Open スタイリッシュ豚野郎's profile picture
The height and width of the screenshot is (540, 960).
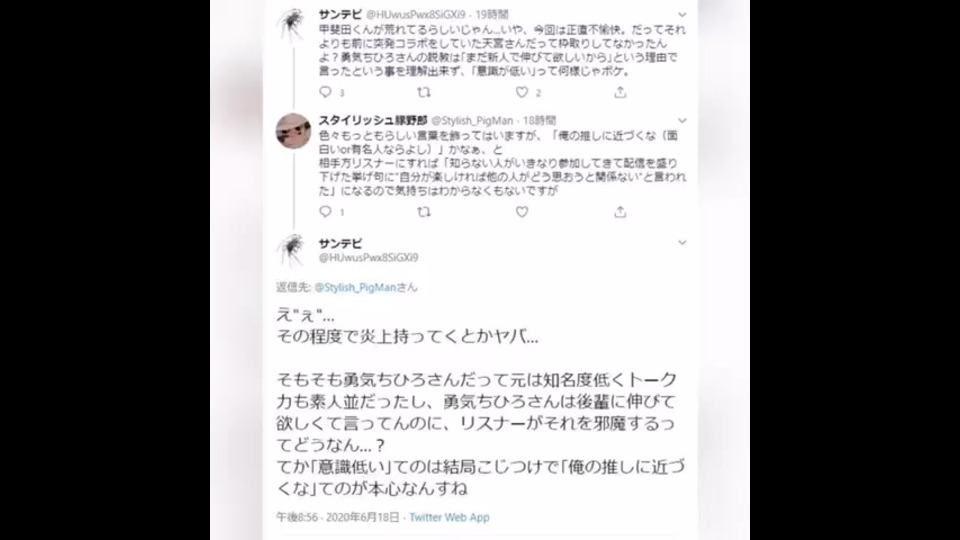[293, 131]
